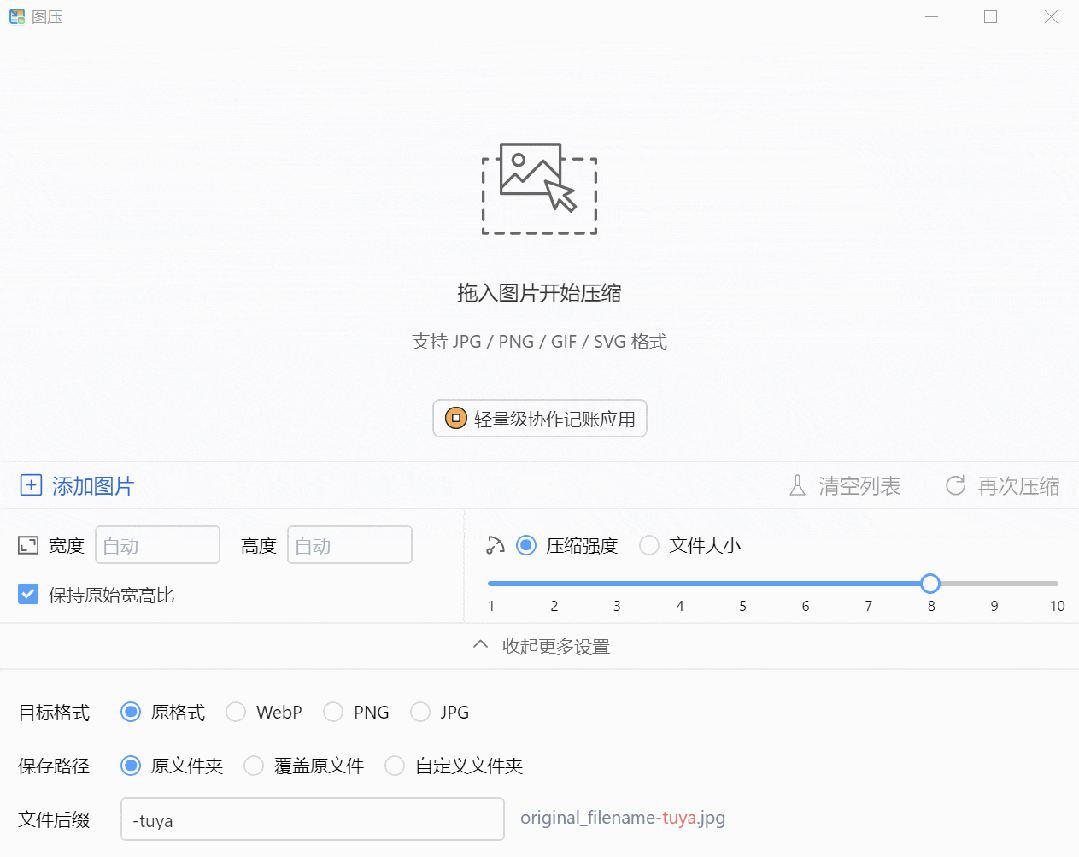Click the 支持 JPG / PNG / GIF / SVG 格式 text
Viewport: 1079px width, 857px height.
point(539,341)
